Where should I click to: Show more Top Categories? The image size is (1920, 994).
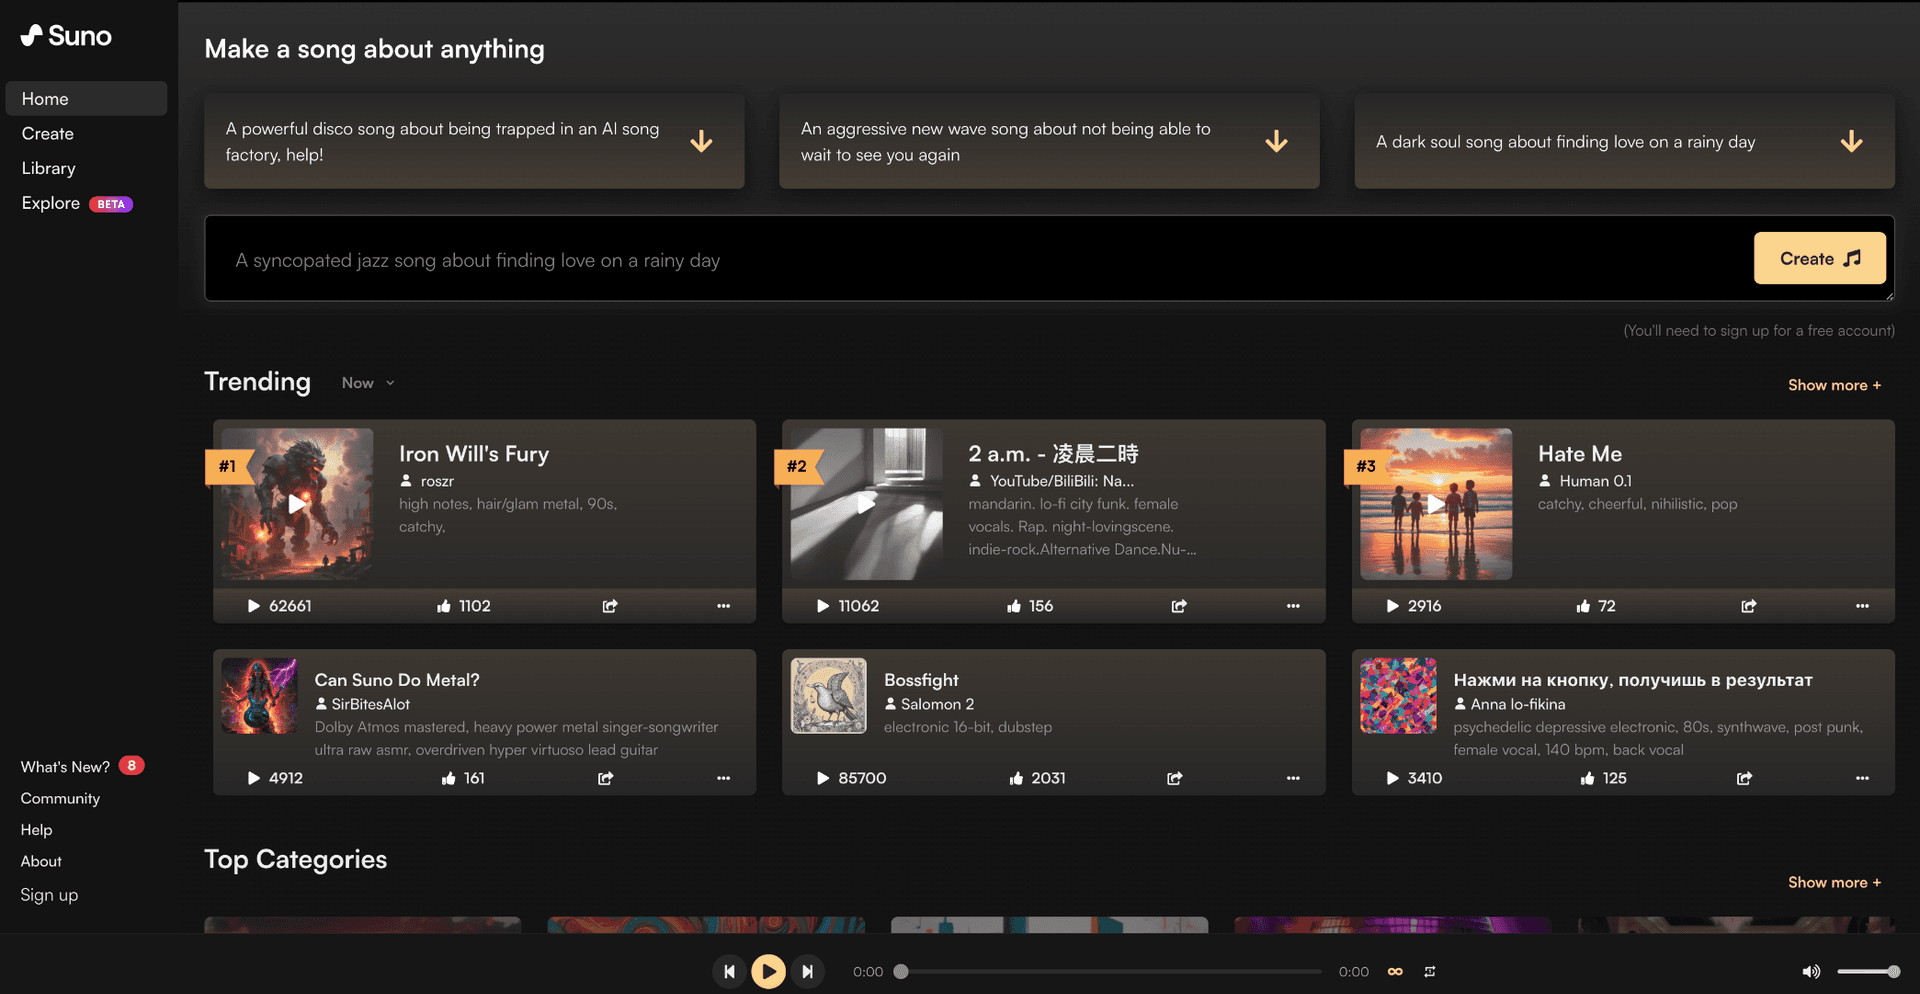click(x=1834, y=882)
